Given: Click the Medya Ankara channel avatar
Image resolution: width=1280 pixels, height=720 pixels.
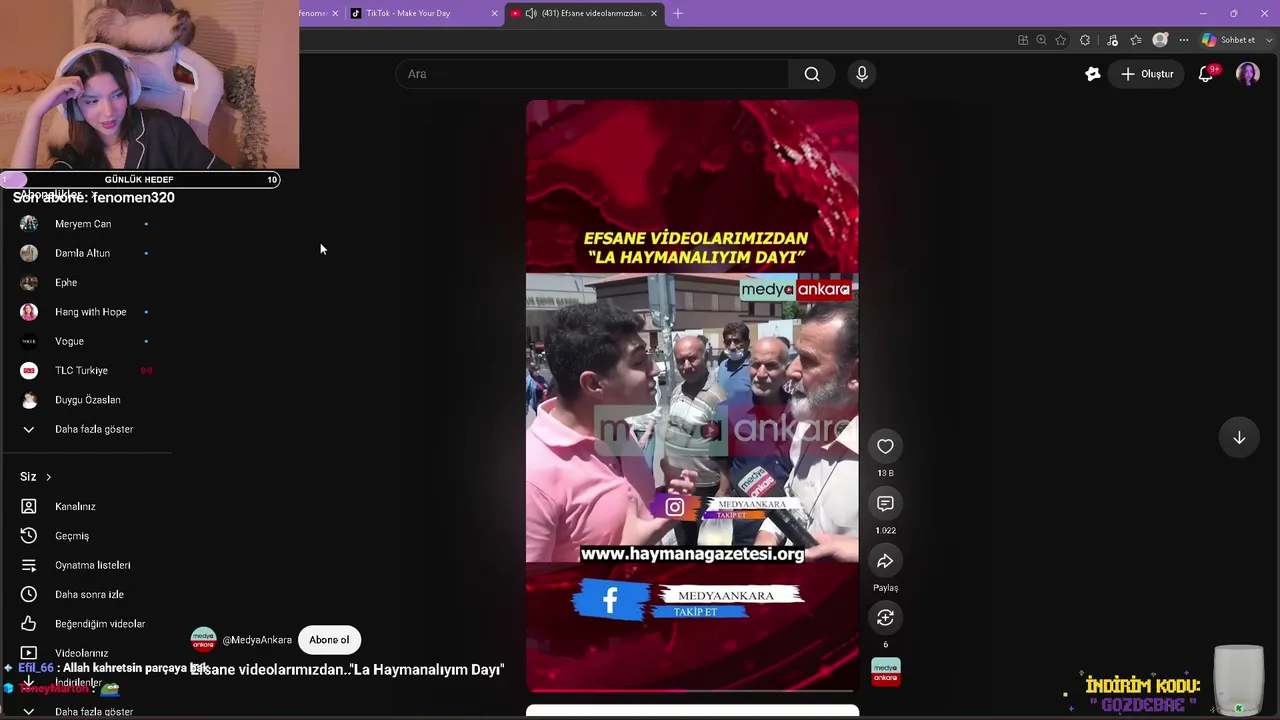Looking at the screenshot, I should pyautogui.click(x=203, y=640).
